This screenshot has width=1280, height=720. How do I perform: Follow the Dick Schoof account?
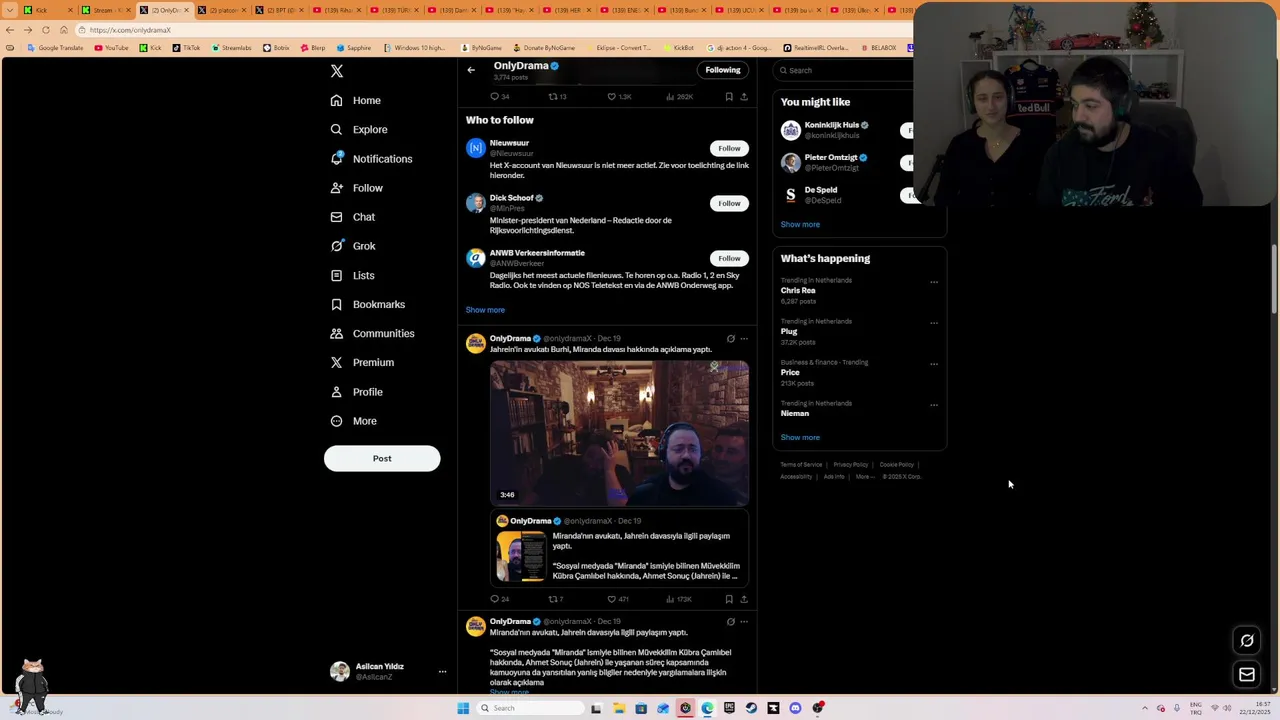click(x=729, y=203)
